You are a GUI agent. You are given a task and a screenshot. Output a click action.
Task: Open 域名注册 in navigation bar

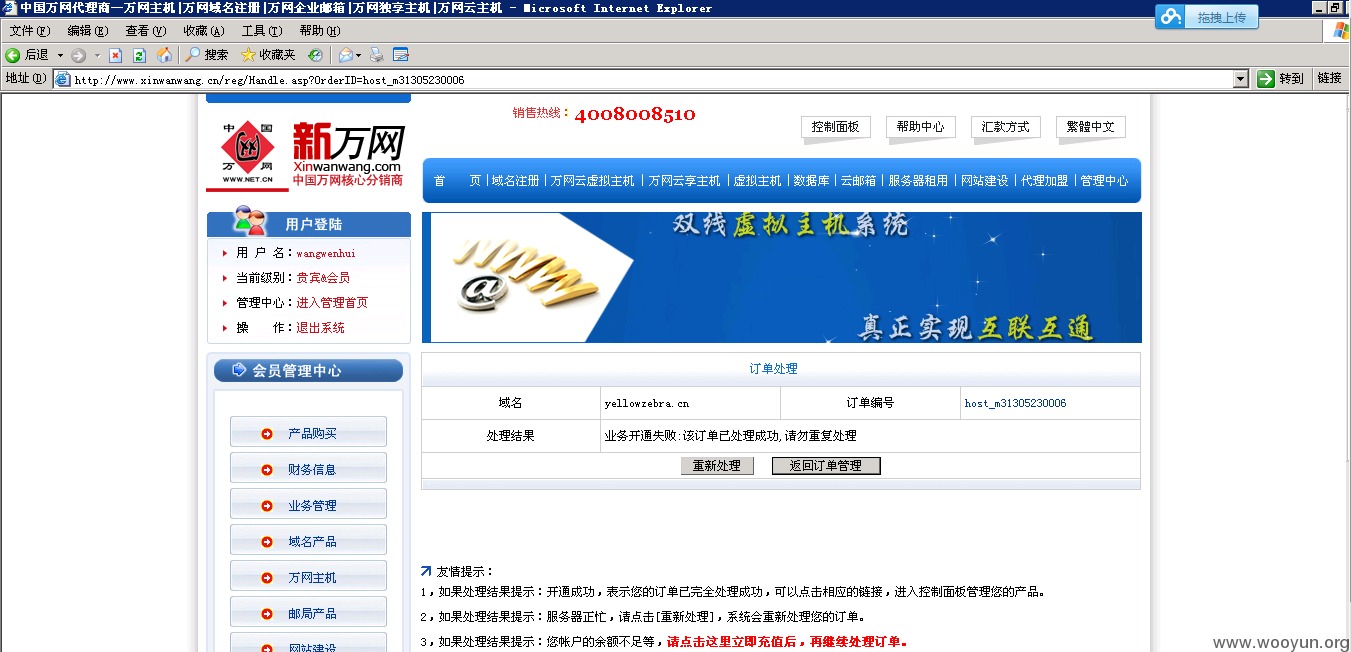515,181
